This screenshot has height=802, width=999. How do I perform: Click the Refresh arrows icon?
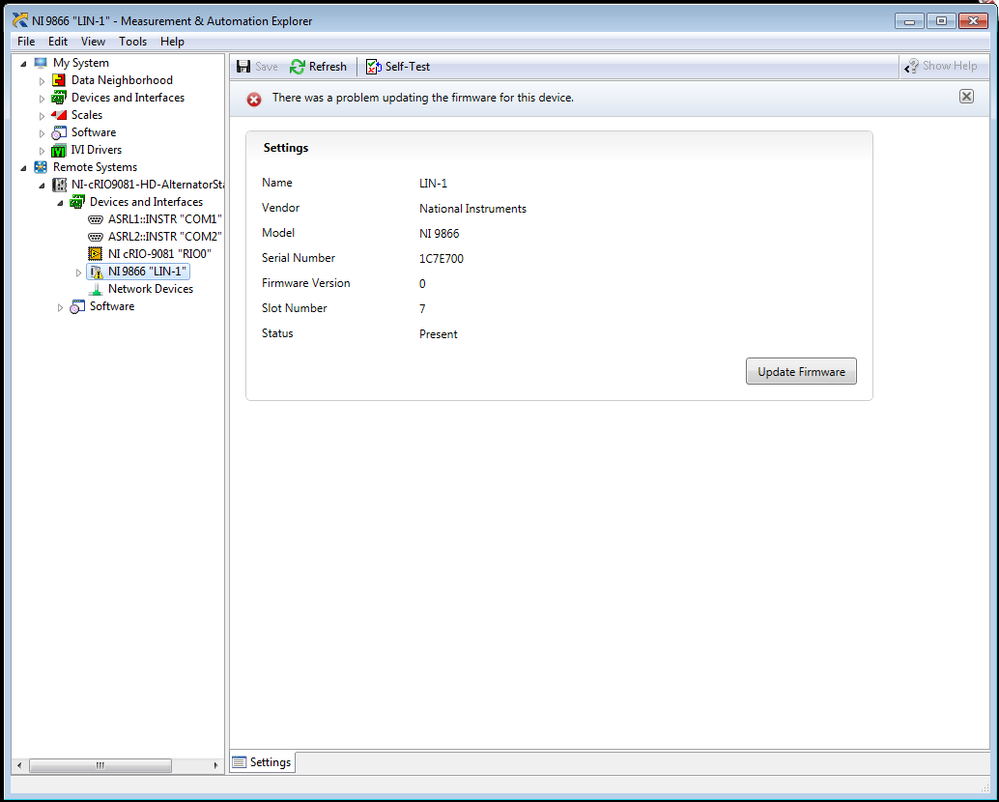[x=298, y=66]
